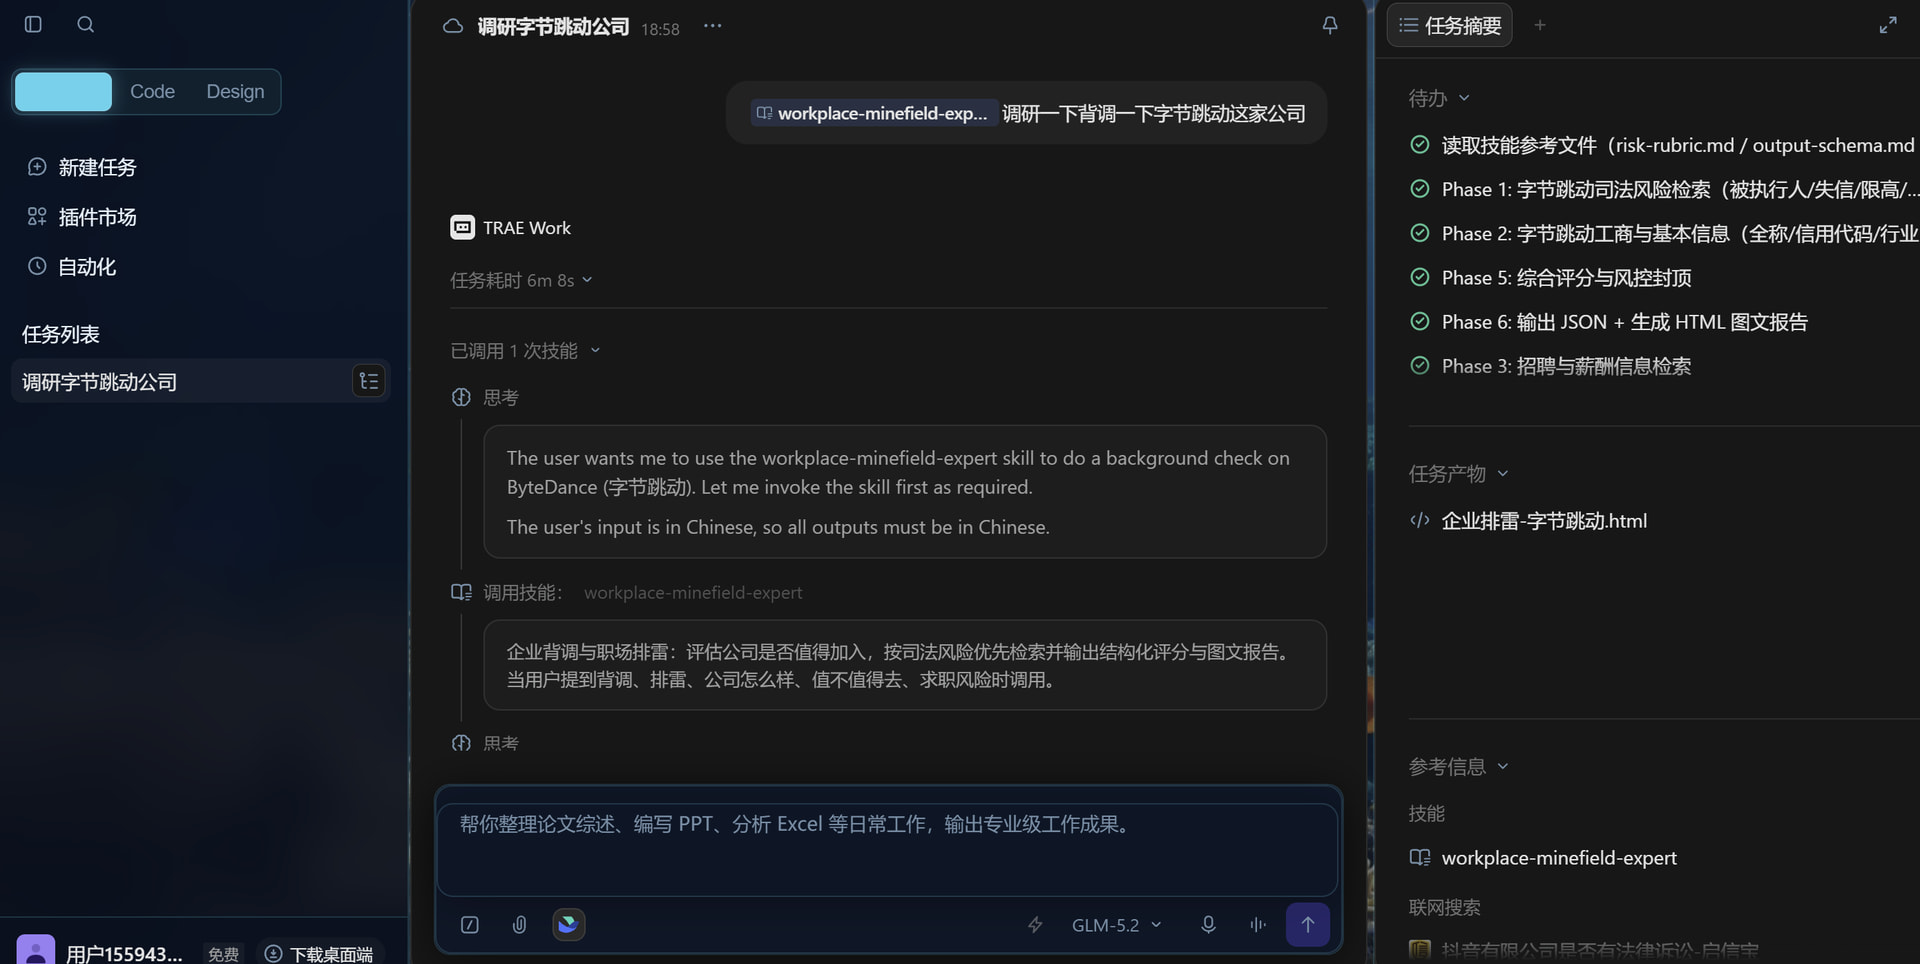Click the user message 调研一下背调一下字节跳动这家公司

tap(1153, 113)
